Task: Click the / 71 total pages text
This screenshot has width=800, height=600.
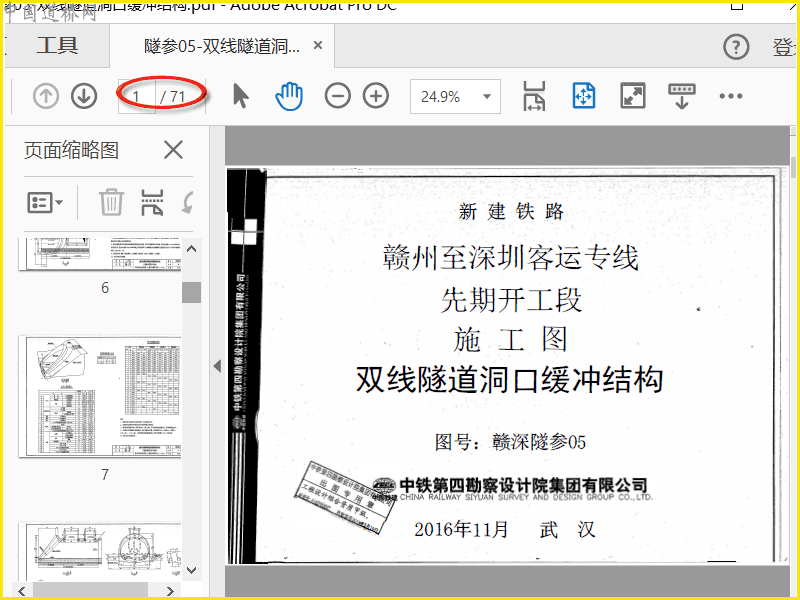Action: coord(173,96)
